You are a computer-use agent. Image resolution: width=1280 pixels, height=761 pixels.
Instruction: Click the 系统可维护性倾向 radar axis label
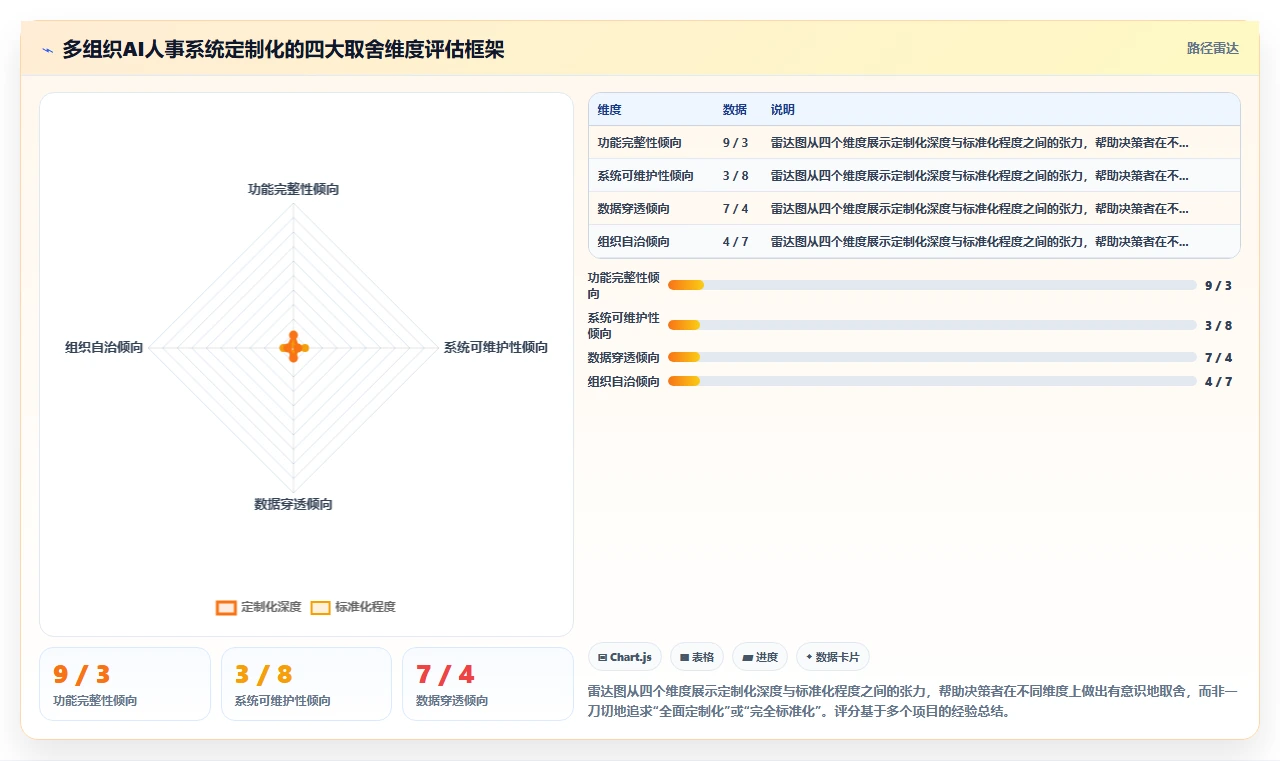[496, 347]
